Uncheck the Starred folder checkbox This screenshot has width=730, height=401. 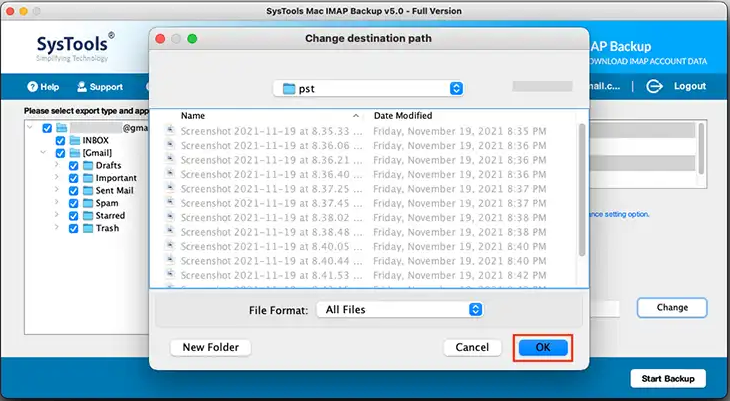(x=73, y=216)
